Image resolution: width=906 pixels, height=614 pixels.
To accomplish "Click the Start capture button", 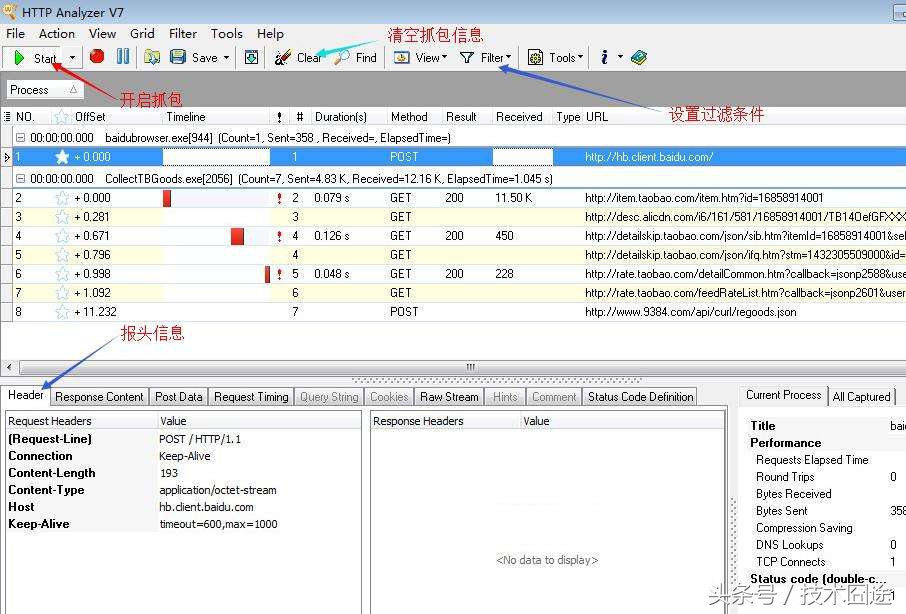I will point(35,57).
